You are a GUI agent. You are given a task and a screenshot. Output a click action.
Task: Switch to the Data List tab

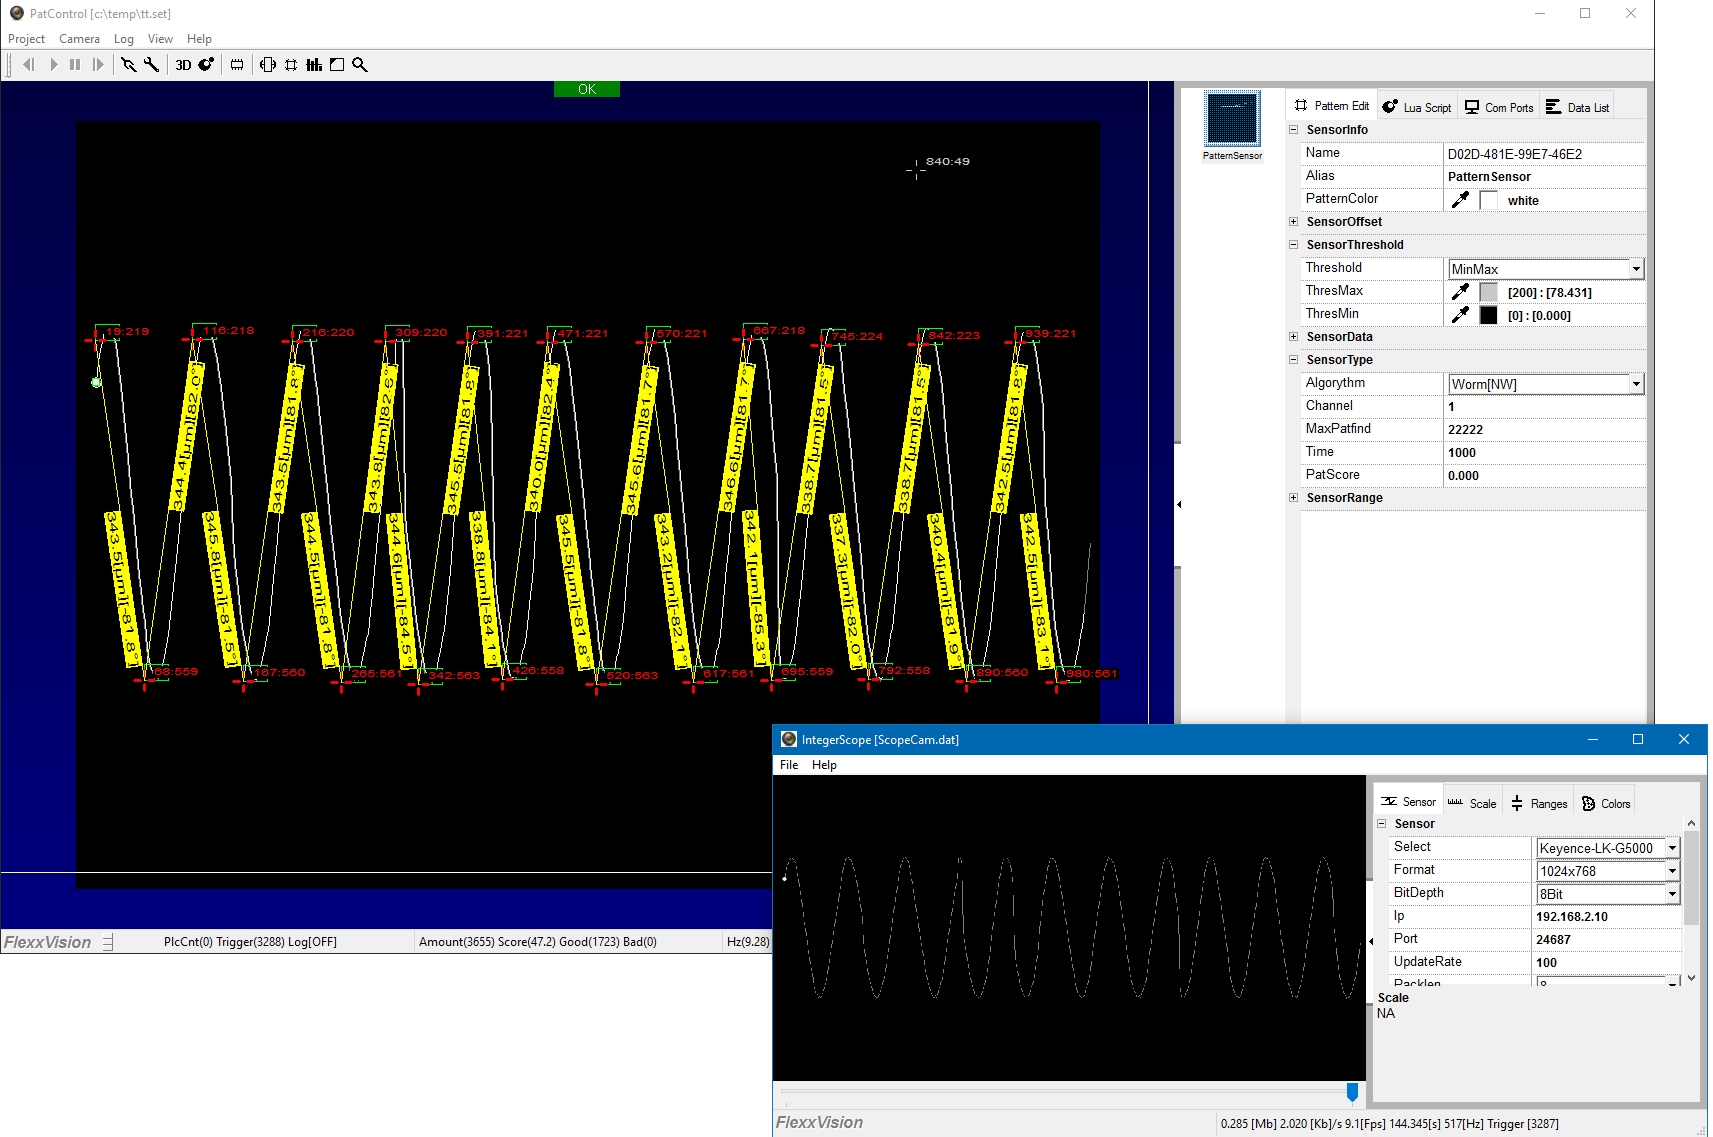(x=1577, y=107)
